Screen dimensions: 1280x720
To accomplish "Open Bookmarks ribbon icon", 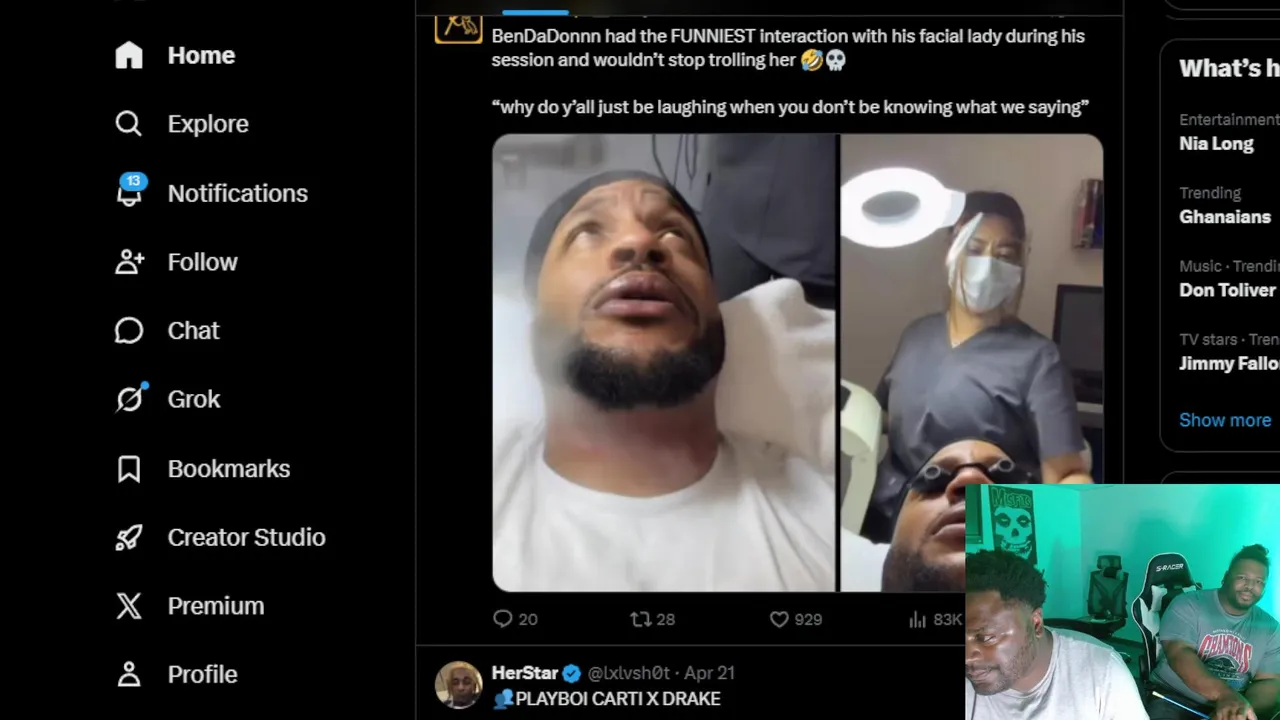I will click(129, 469).
